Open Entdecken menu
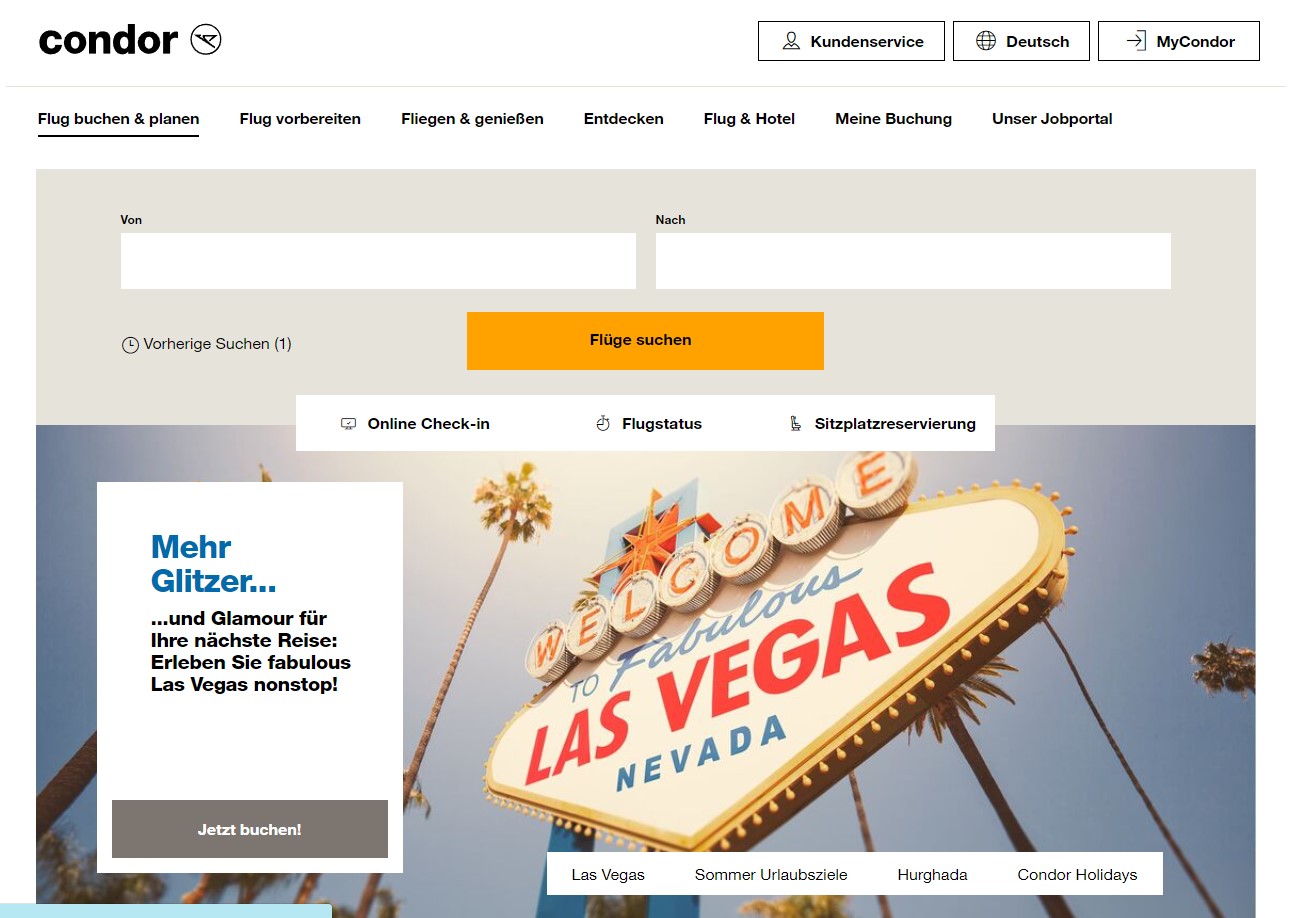Image resolution: width=1296 pixels, height=918 pixels. [624, 119]
